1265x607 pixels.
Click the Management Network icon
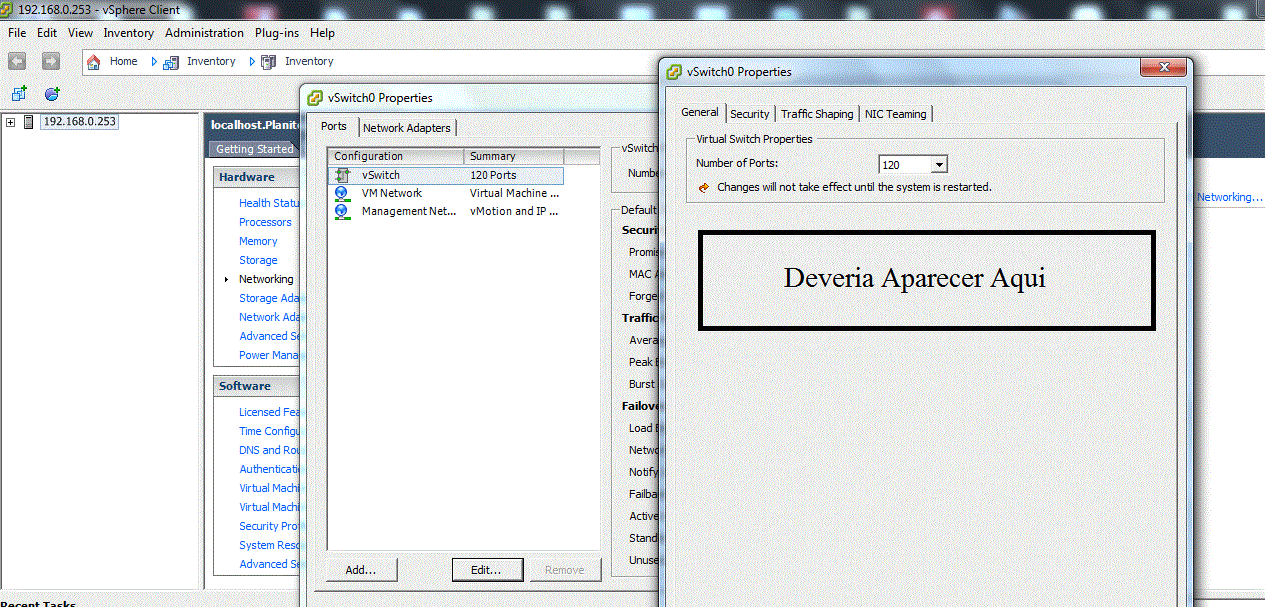(341, 211)
